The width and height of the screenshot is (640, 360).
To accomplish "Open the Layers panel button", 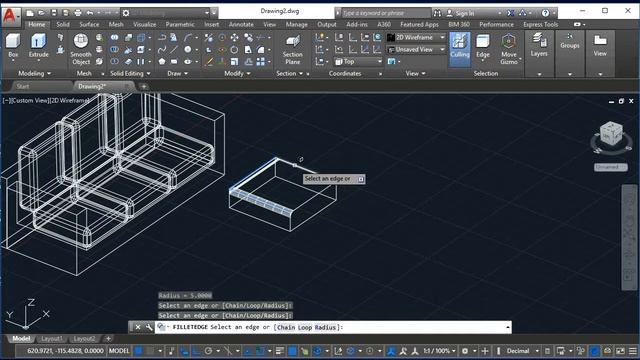I will coord(539,45).
